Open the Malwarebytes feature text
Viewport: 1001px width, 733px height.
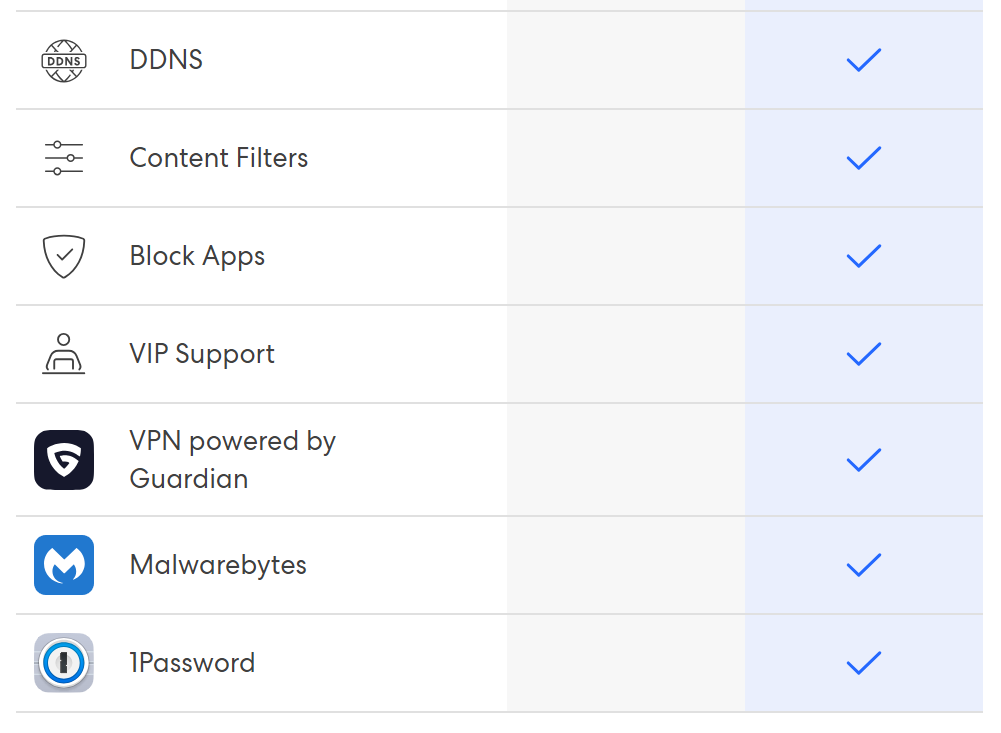pos(218,565)
